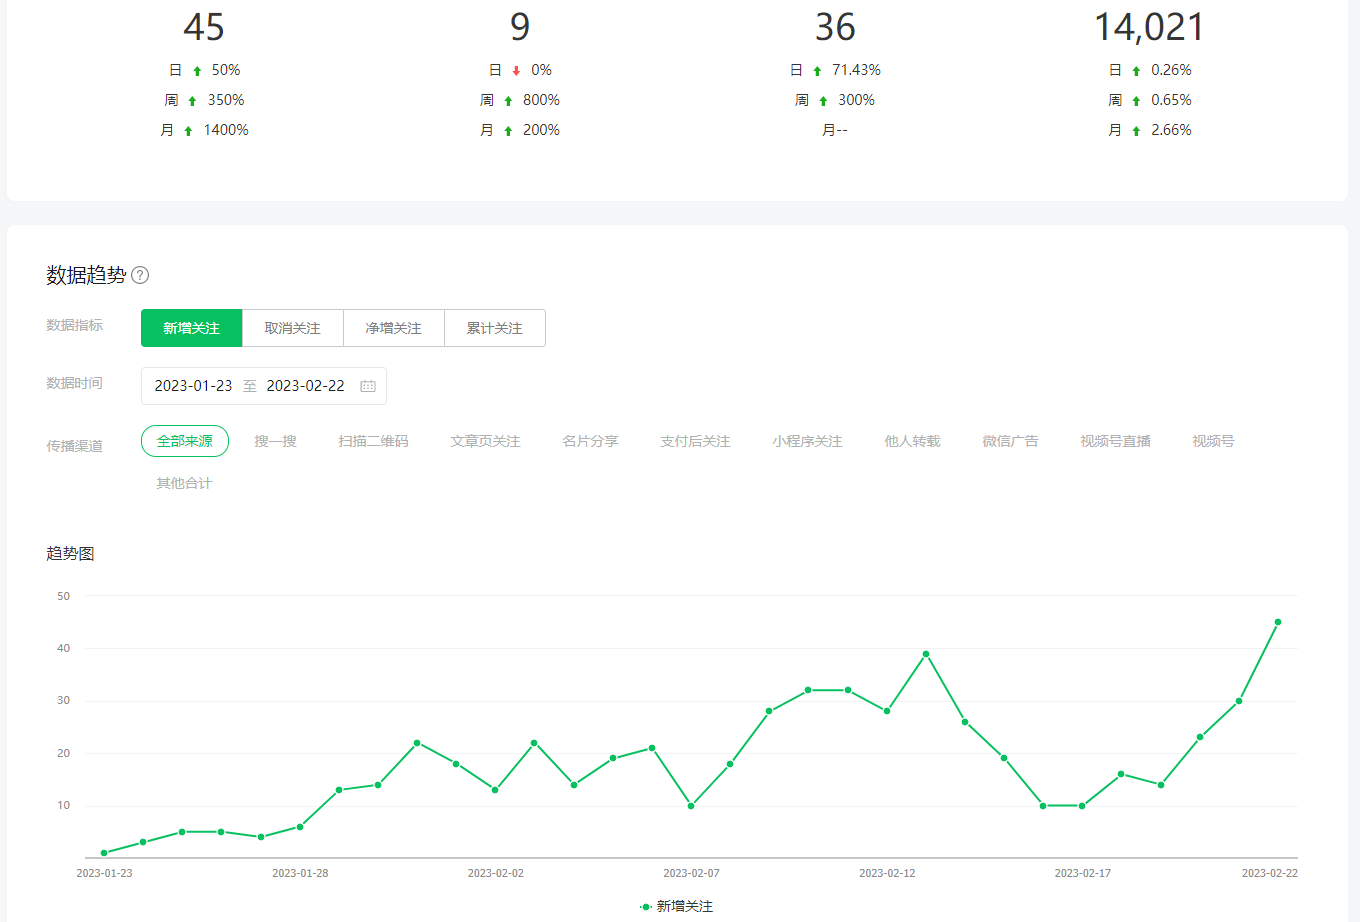Choose the 文章页关注 channel
1360x922 pixels.
point(485,441)
